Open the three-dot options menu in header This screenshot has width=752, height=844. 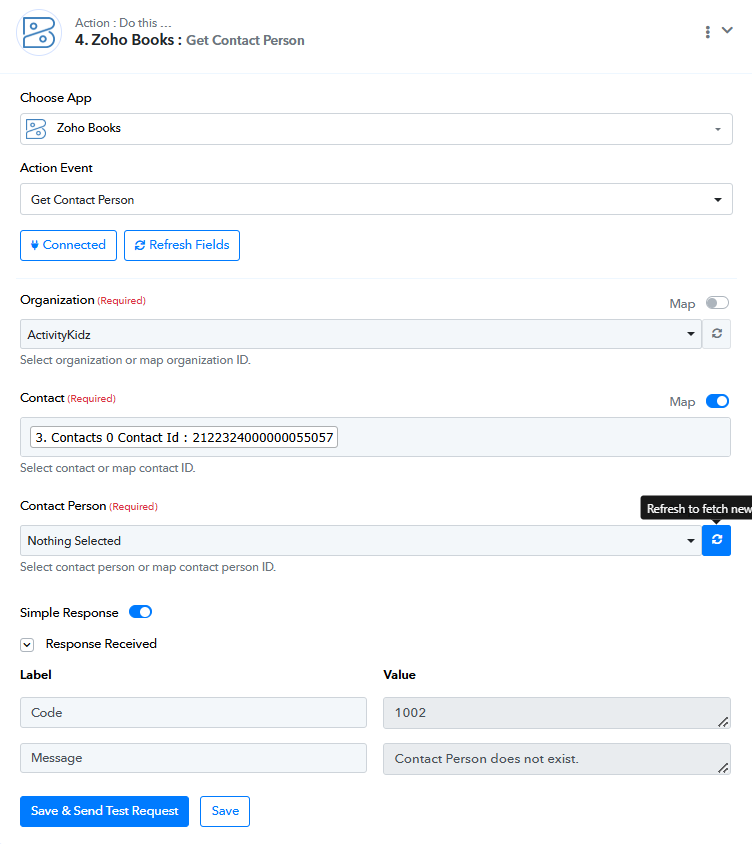707,32
